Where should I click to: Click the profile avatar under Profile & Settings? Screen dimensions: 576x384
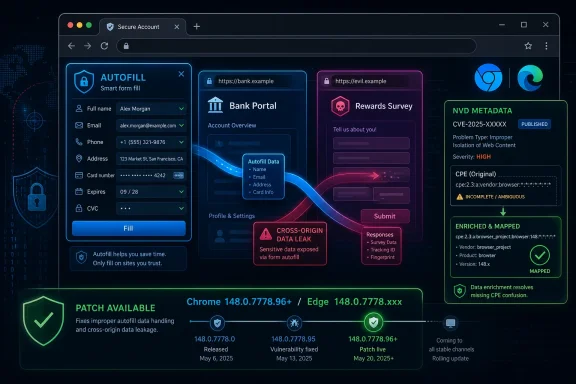220,236
